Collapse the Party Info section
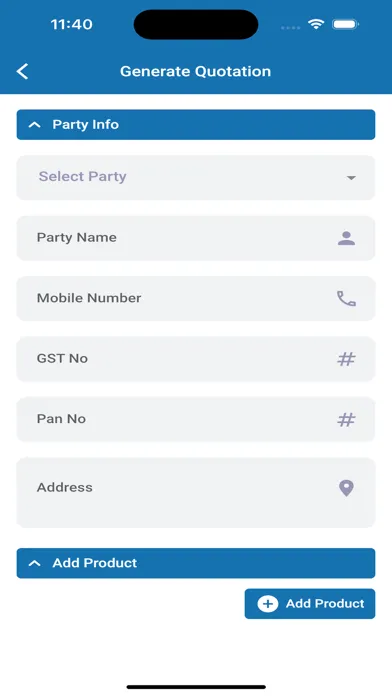 [196, 125]
